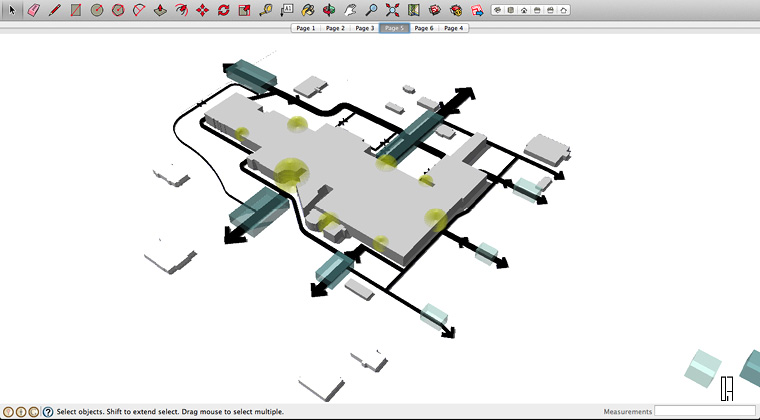This screenshot has height=420, width=760.
Task: Select the active Page 5 scene tab
Action: pos(394,28)
